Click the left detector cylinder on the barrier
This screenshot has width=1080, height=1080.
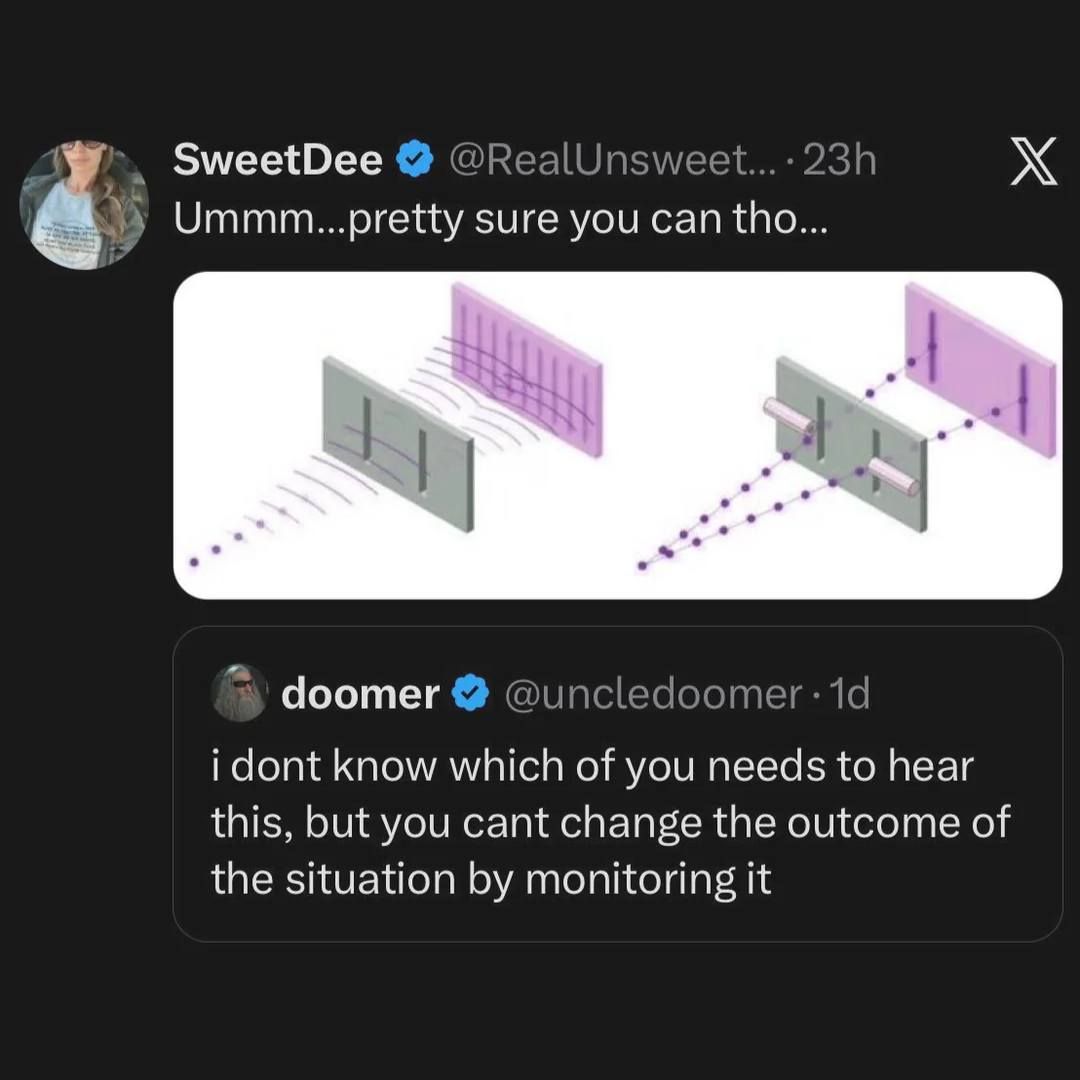click(x=790, y=416)
